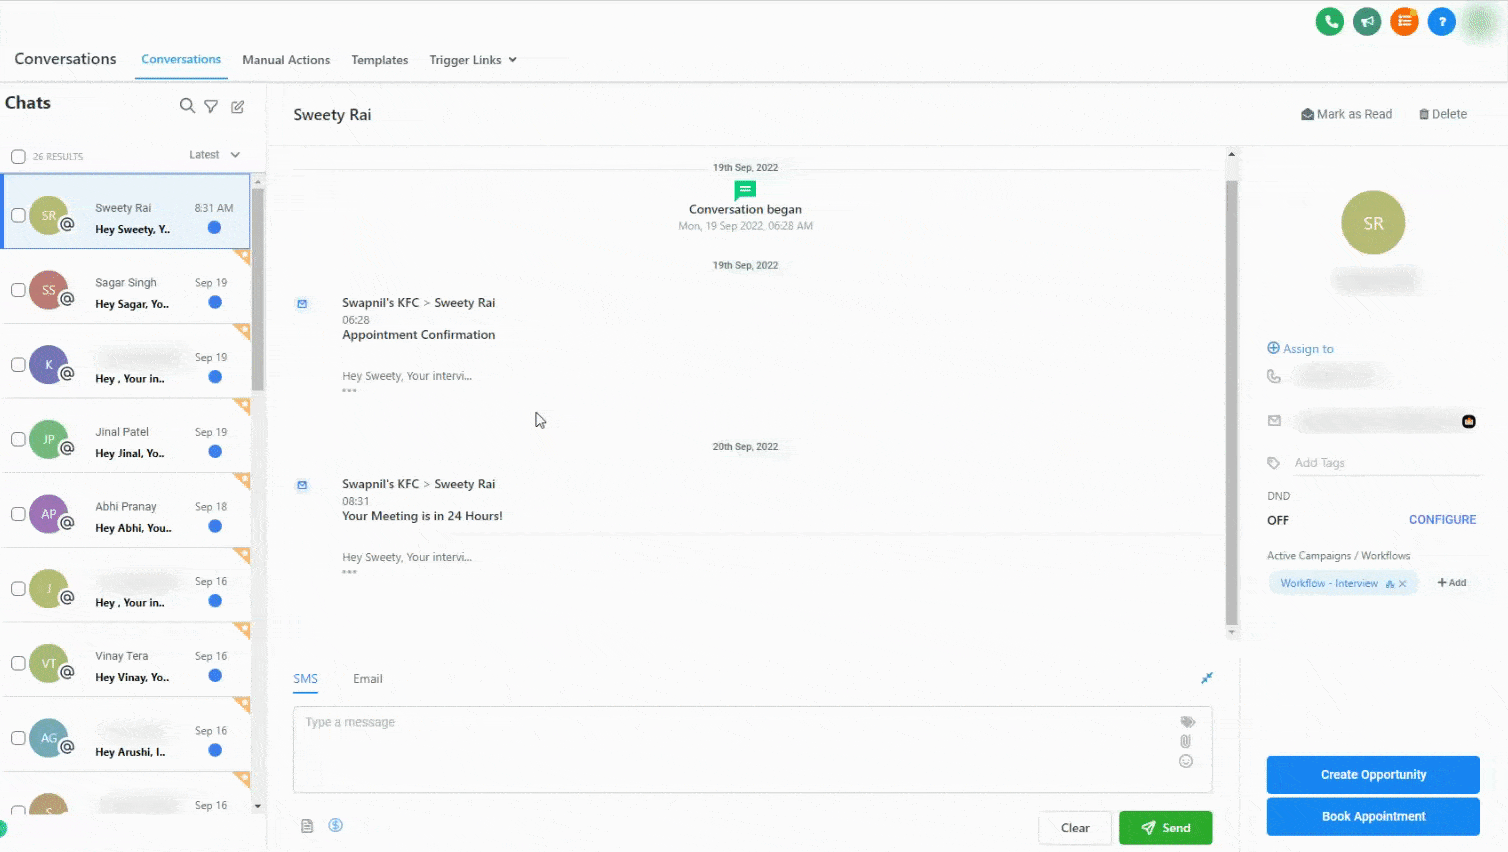1508x852 pixels.
Task: Click the workflow hierarchy icon in Interview tag
Action: coord(1390,584)
